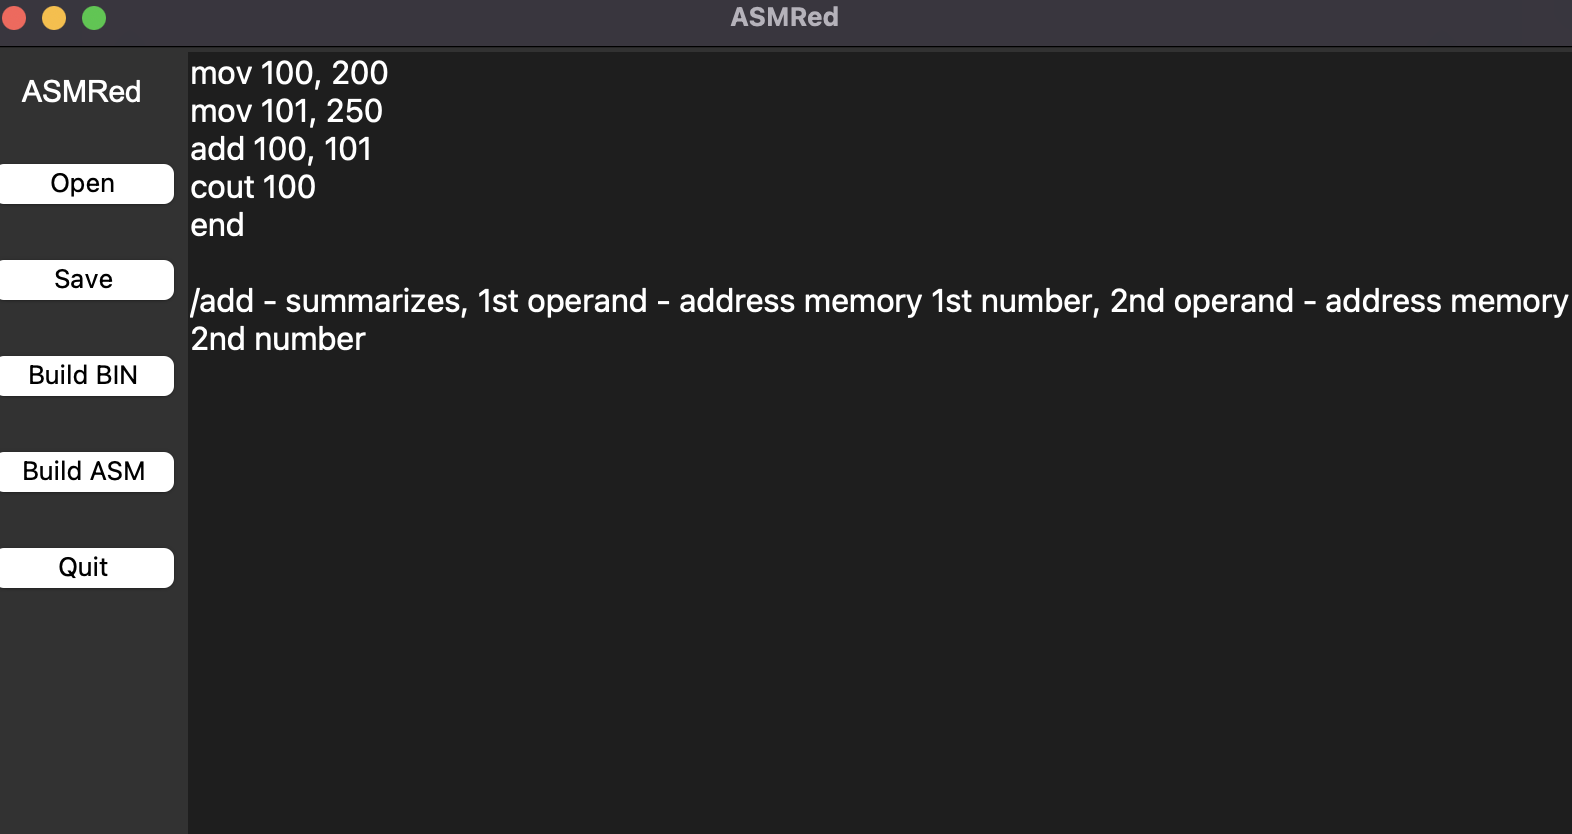Maximize the window with the green button
This screenshot has height=834, width=1572.
94,18
